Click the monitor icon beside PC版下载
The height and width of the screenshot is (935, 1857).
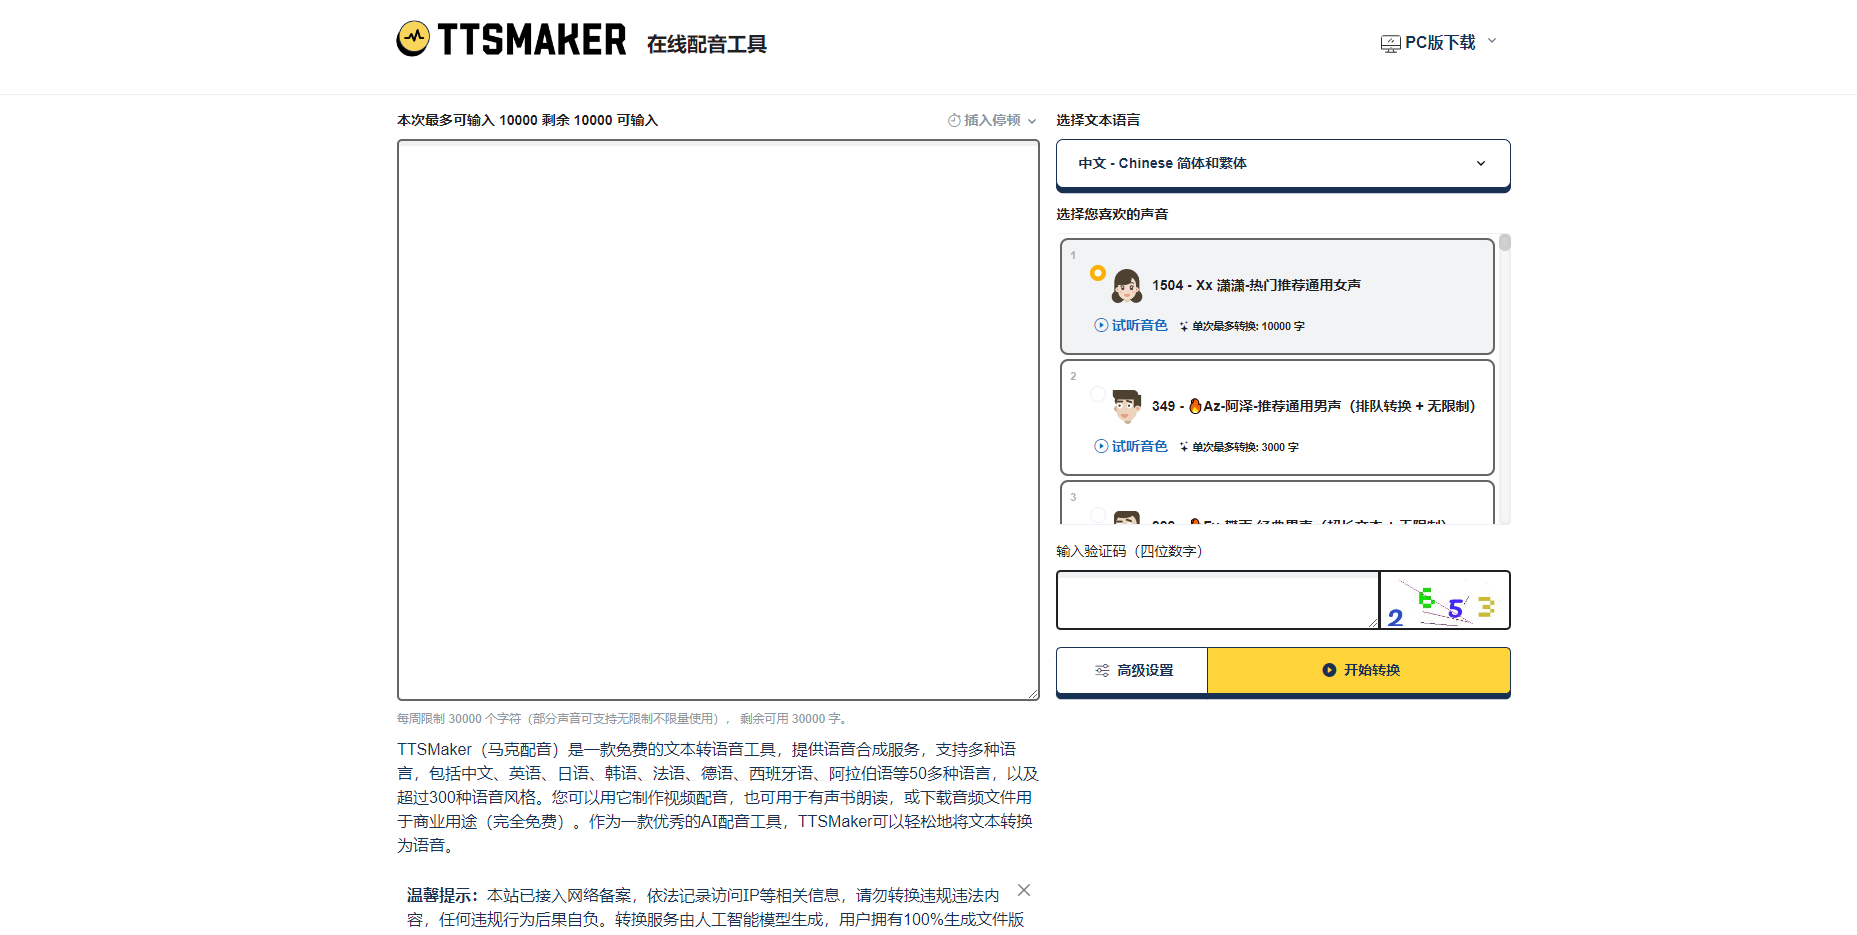point(1390,44)
